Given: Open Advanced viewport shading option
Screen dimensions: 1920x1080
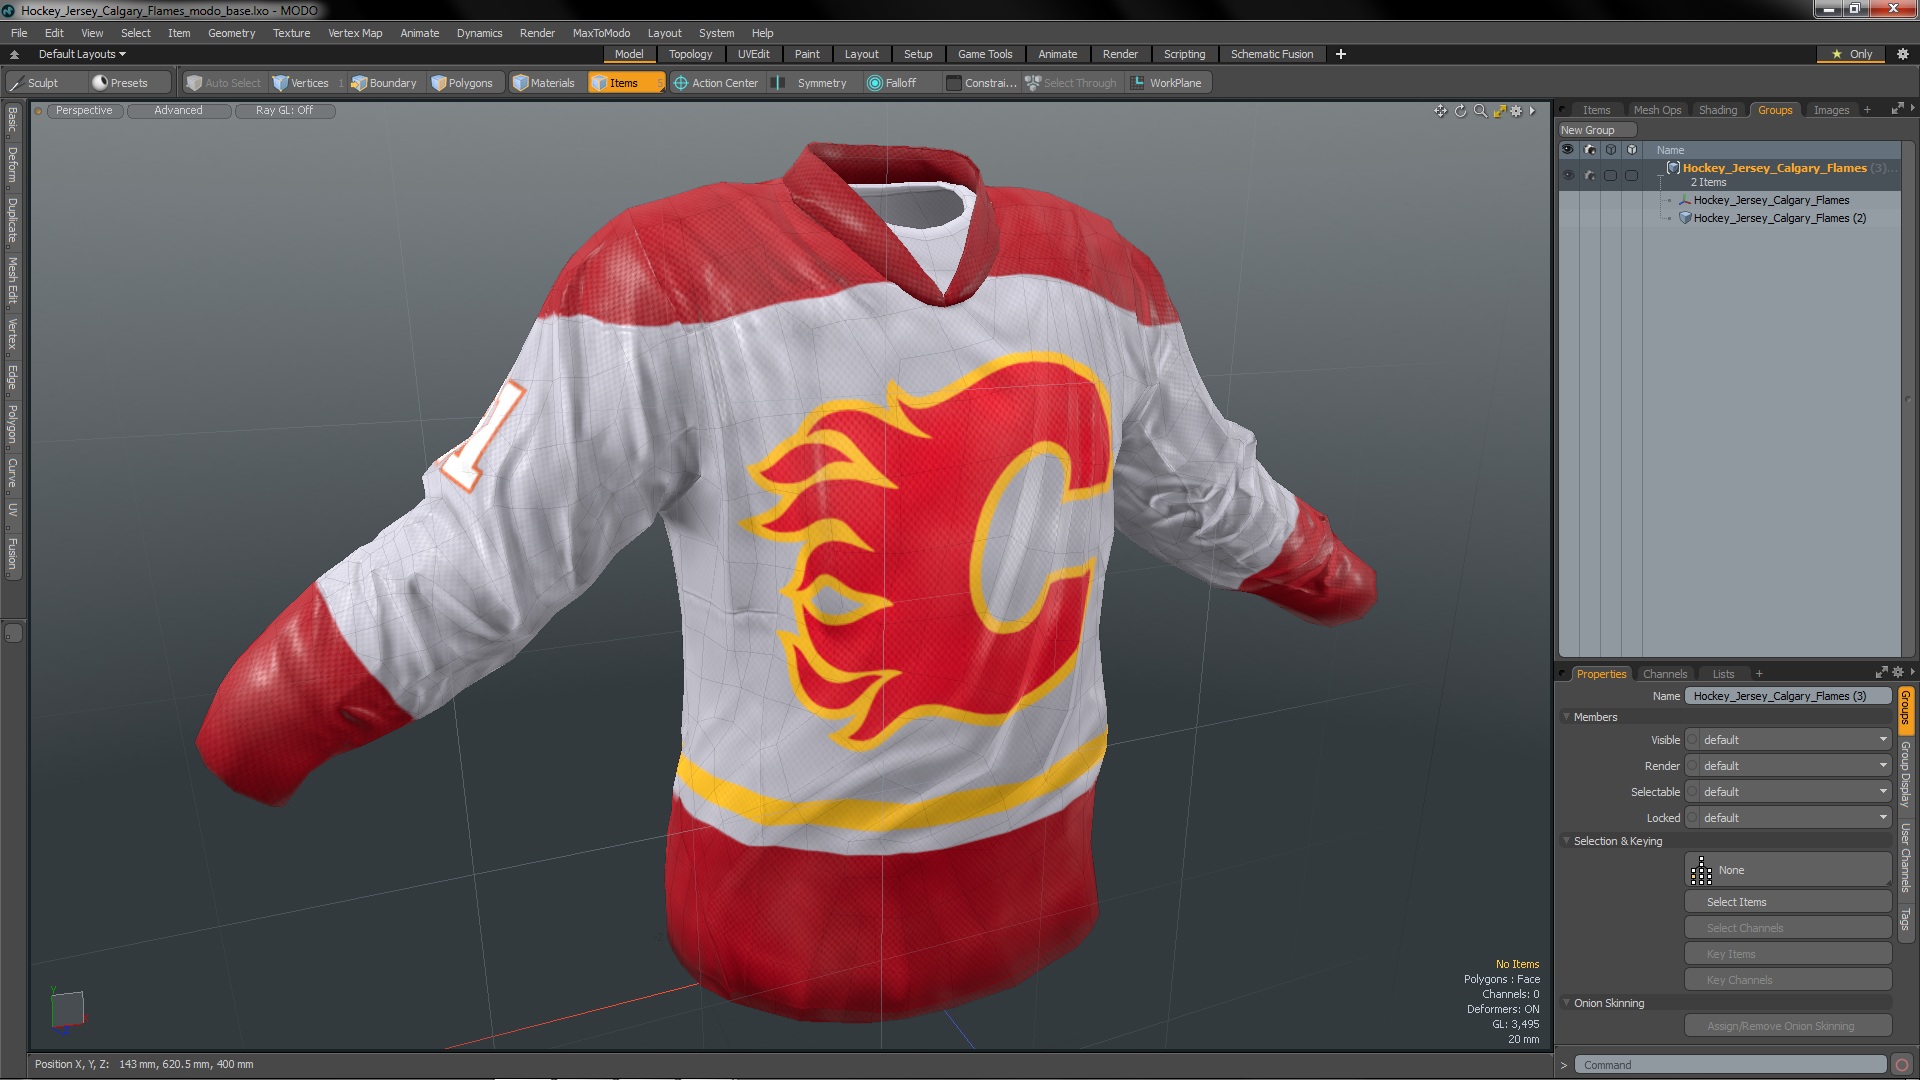Looking at the screenshot, I should coord(178,111).
